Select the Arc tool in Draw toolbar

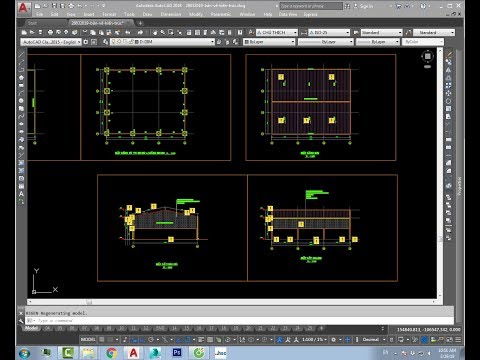coord(21,93)
